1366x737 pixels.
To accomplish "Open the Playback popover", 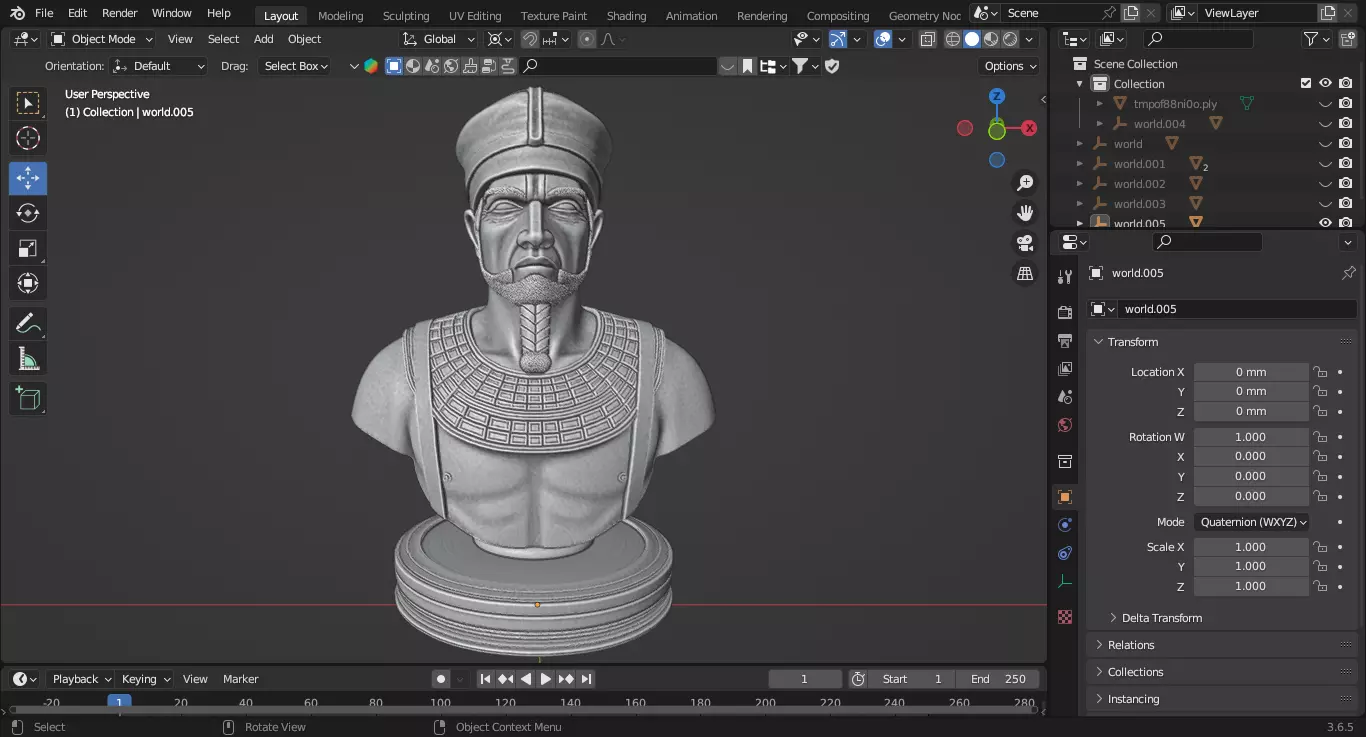I will [x=81, y=679].
